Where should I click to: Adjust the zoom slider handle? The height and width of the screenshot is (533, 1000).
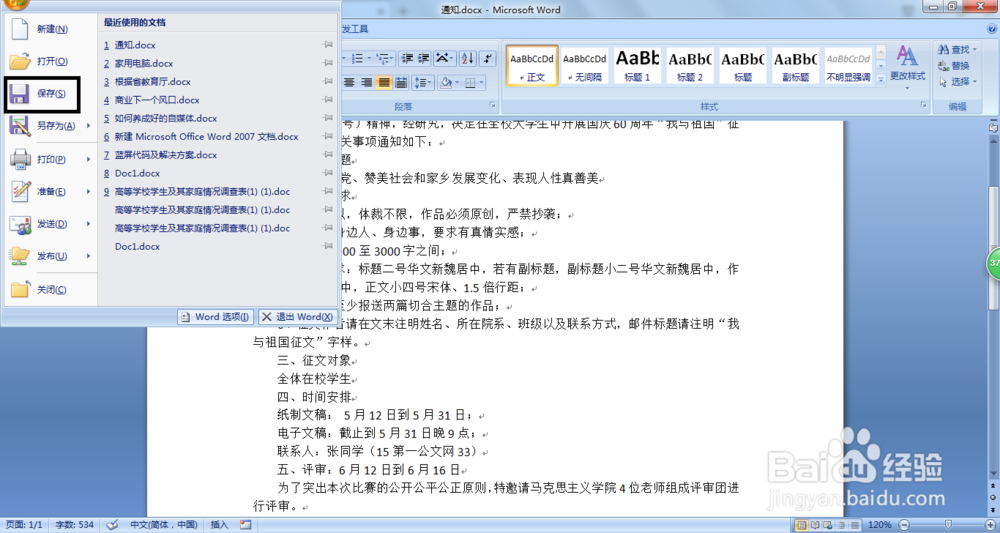pyautogui.click(x=948, y=524)
